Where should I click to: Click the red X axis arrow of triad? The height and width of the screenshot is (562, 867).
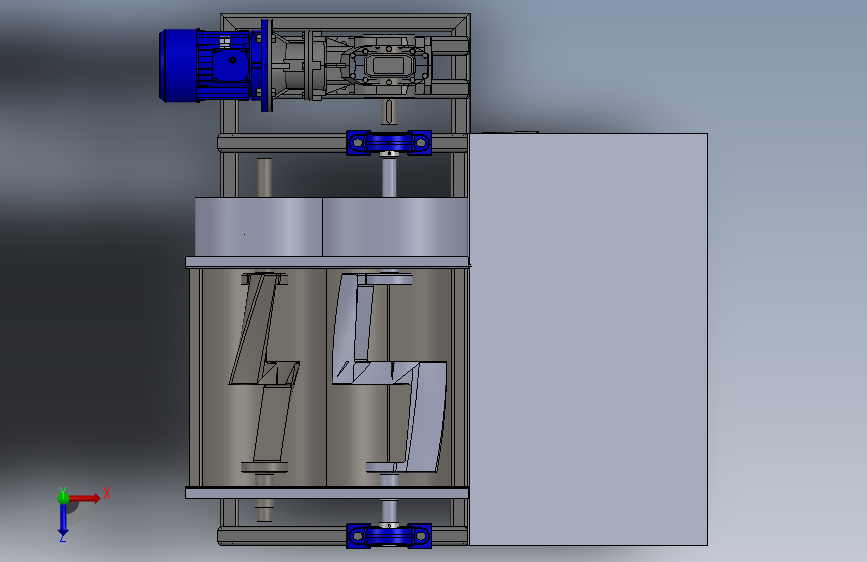pyautogui.click(x=84, y=498)
